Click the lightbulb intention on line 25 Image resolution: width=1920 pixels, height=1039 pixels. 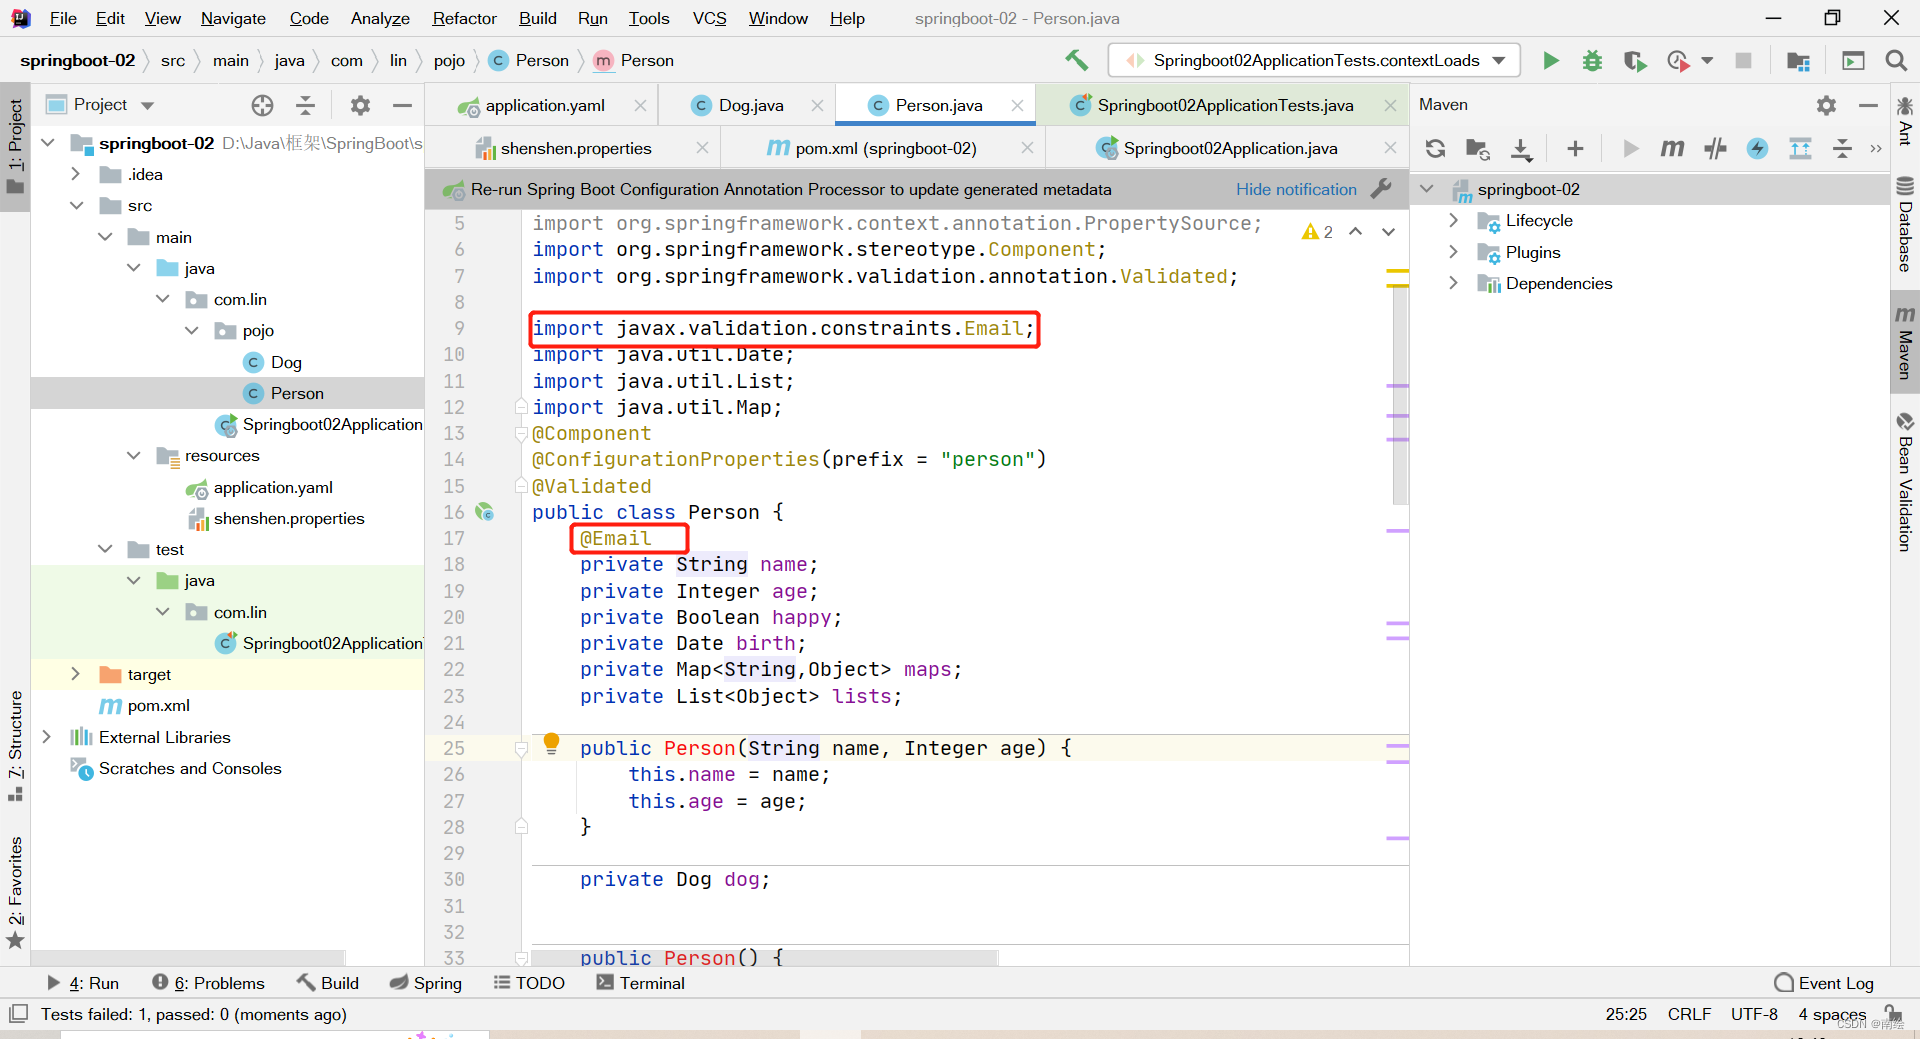click(x=551, y=742)
